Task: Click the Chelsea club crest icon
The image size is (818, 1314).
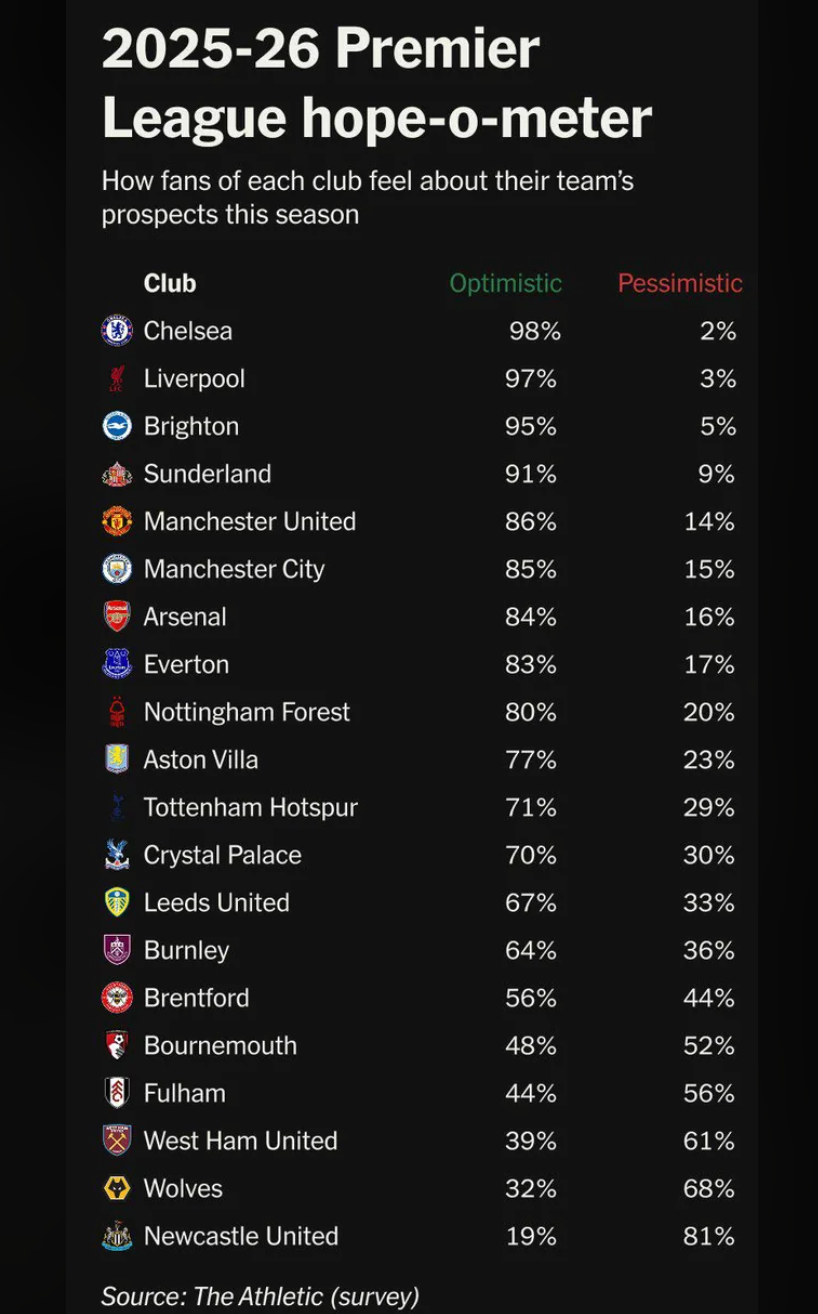Action: (x=117, y=331)
